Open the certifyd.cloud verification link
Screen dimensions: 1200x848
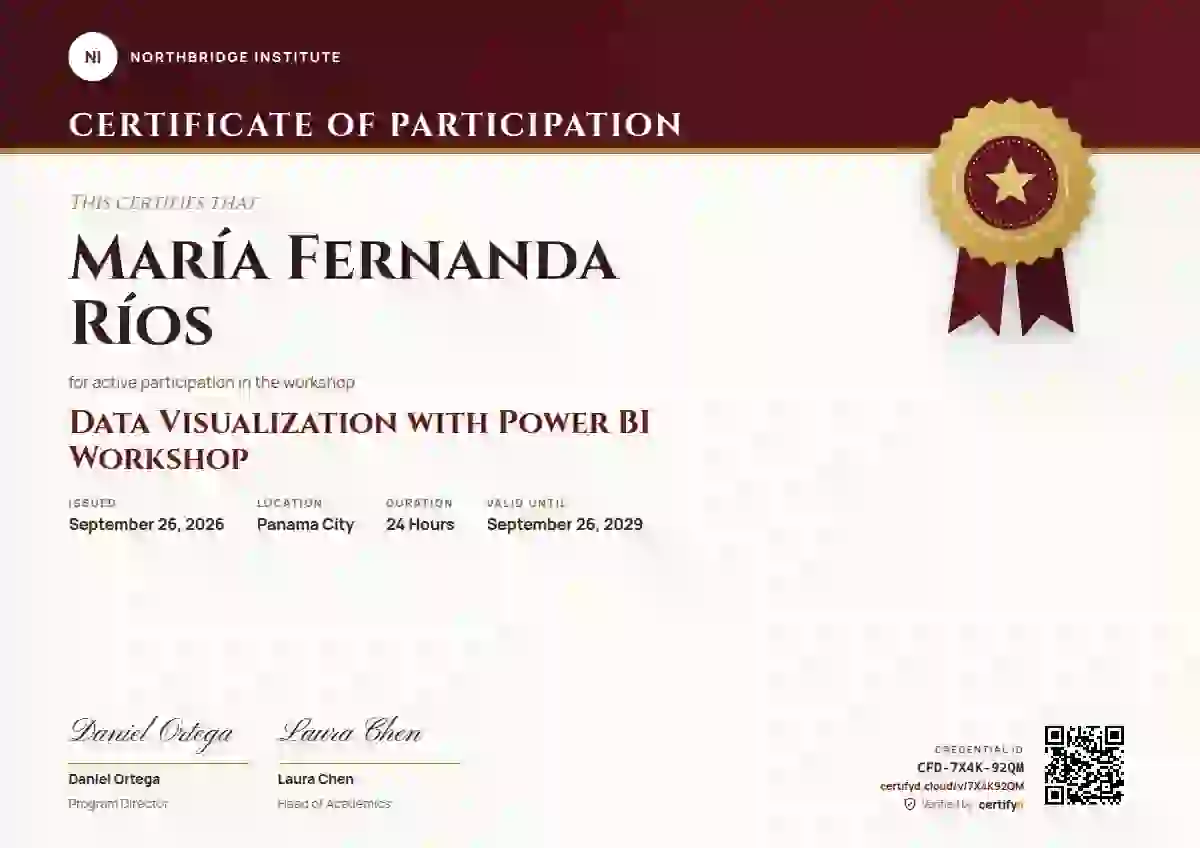952,786
